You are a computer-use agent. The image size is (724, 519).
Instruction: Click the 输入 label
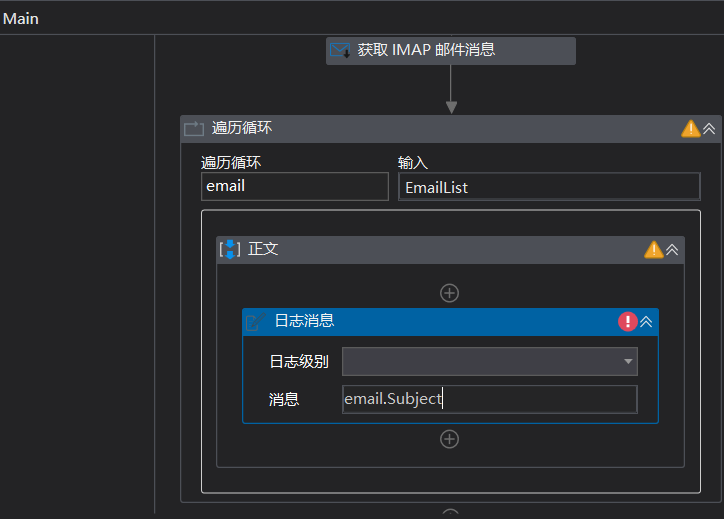coord(413,163)
